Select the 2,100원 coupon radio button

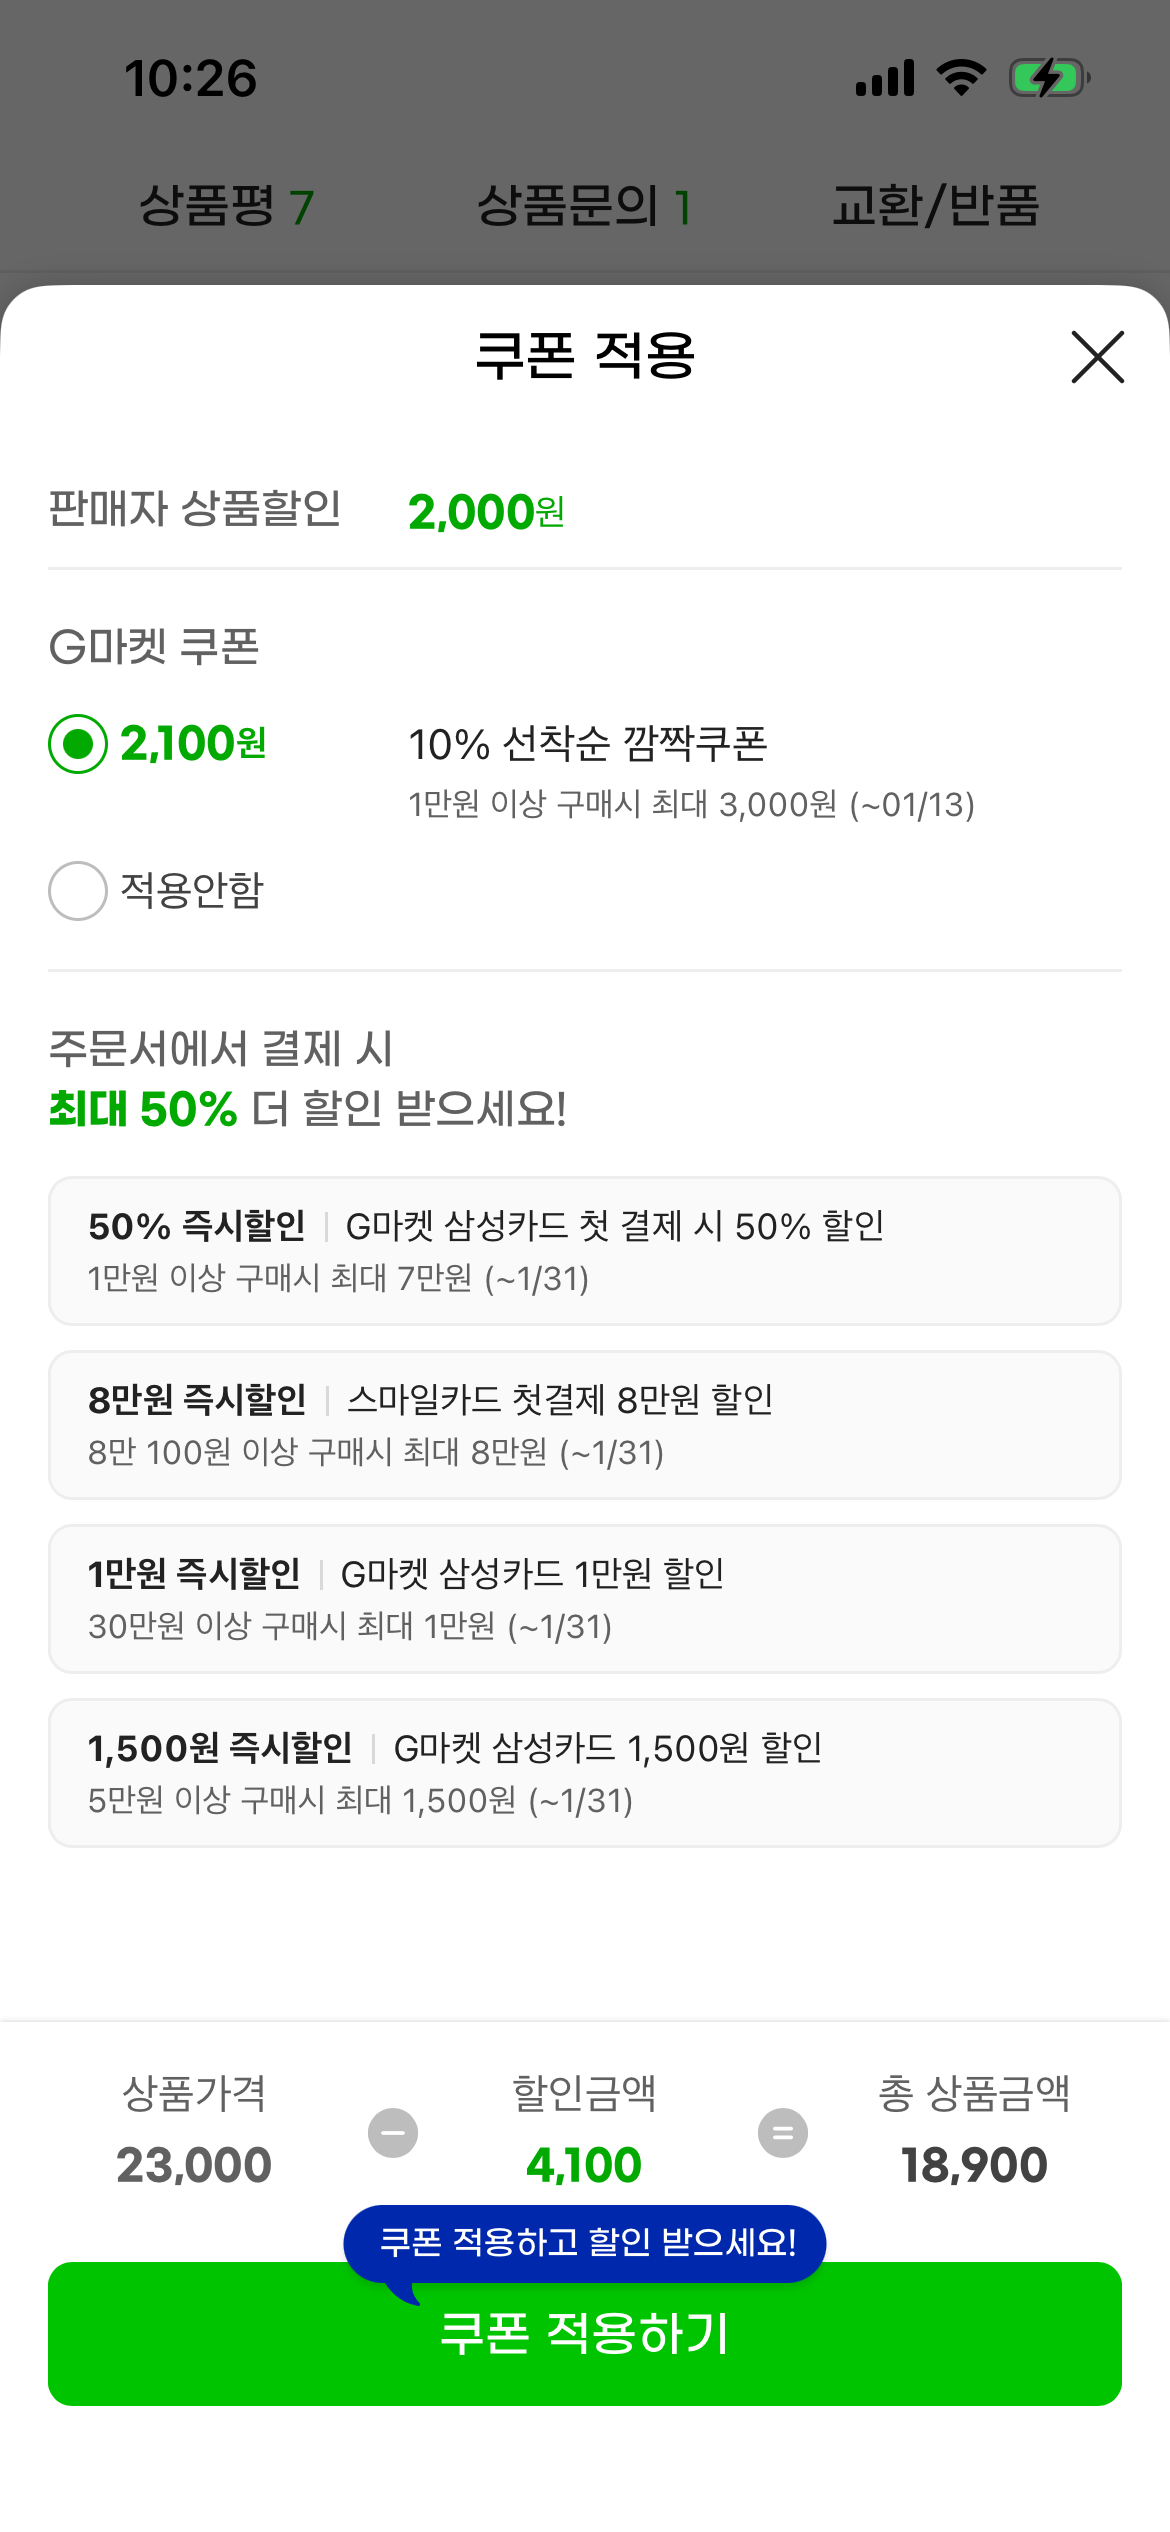coord(78,744)
